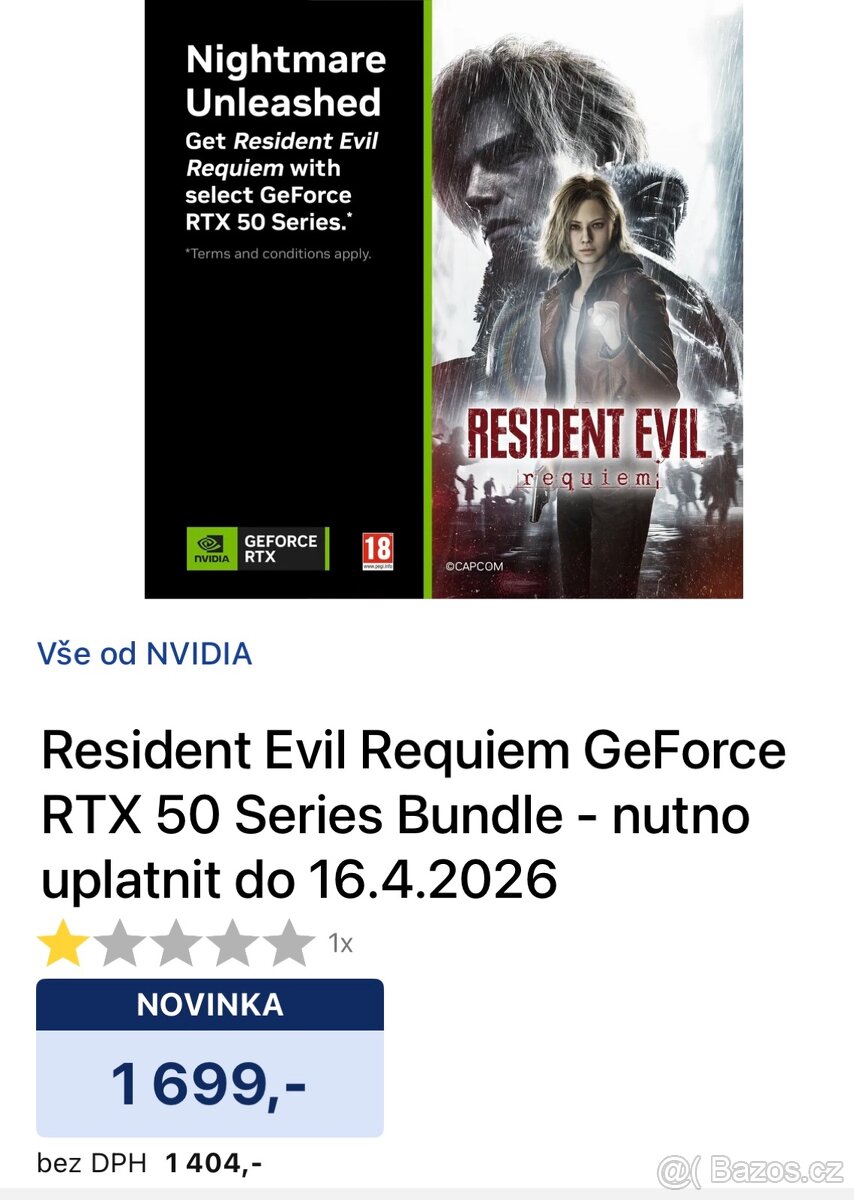Click the Resident Evil Requiem bundle title
This screenshot has width=854, height=1200.
(x=414, y=815)
